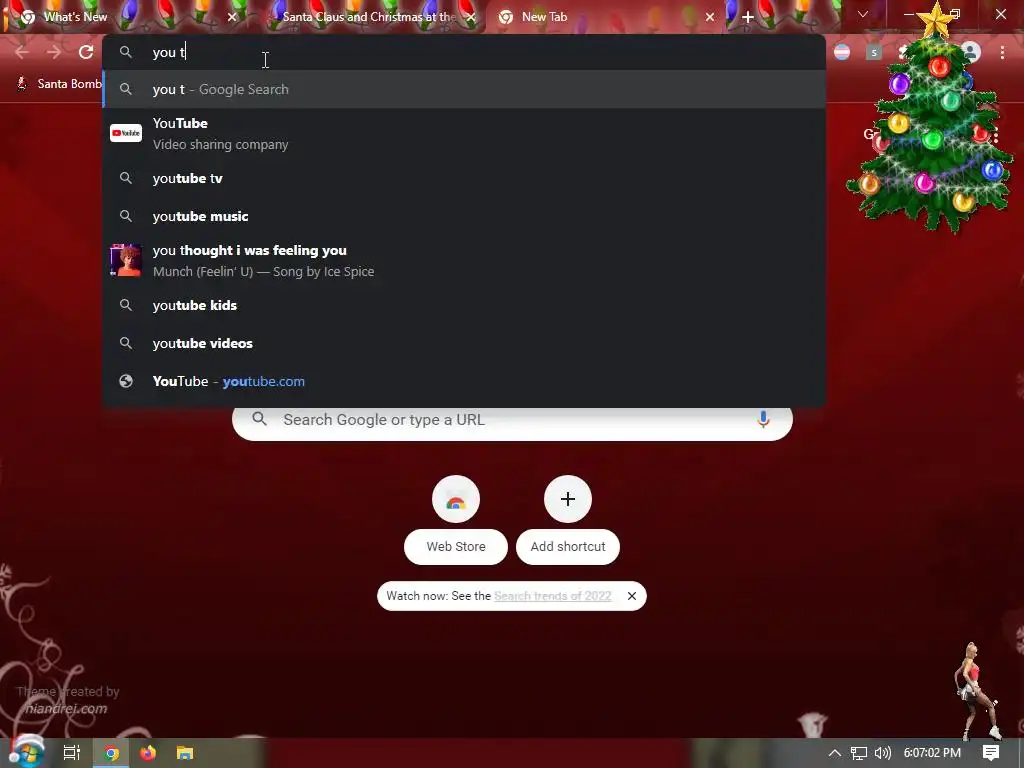Click the Web Store label

[x=456, y=547]
